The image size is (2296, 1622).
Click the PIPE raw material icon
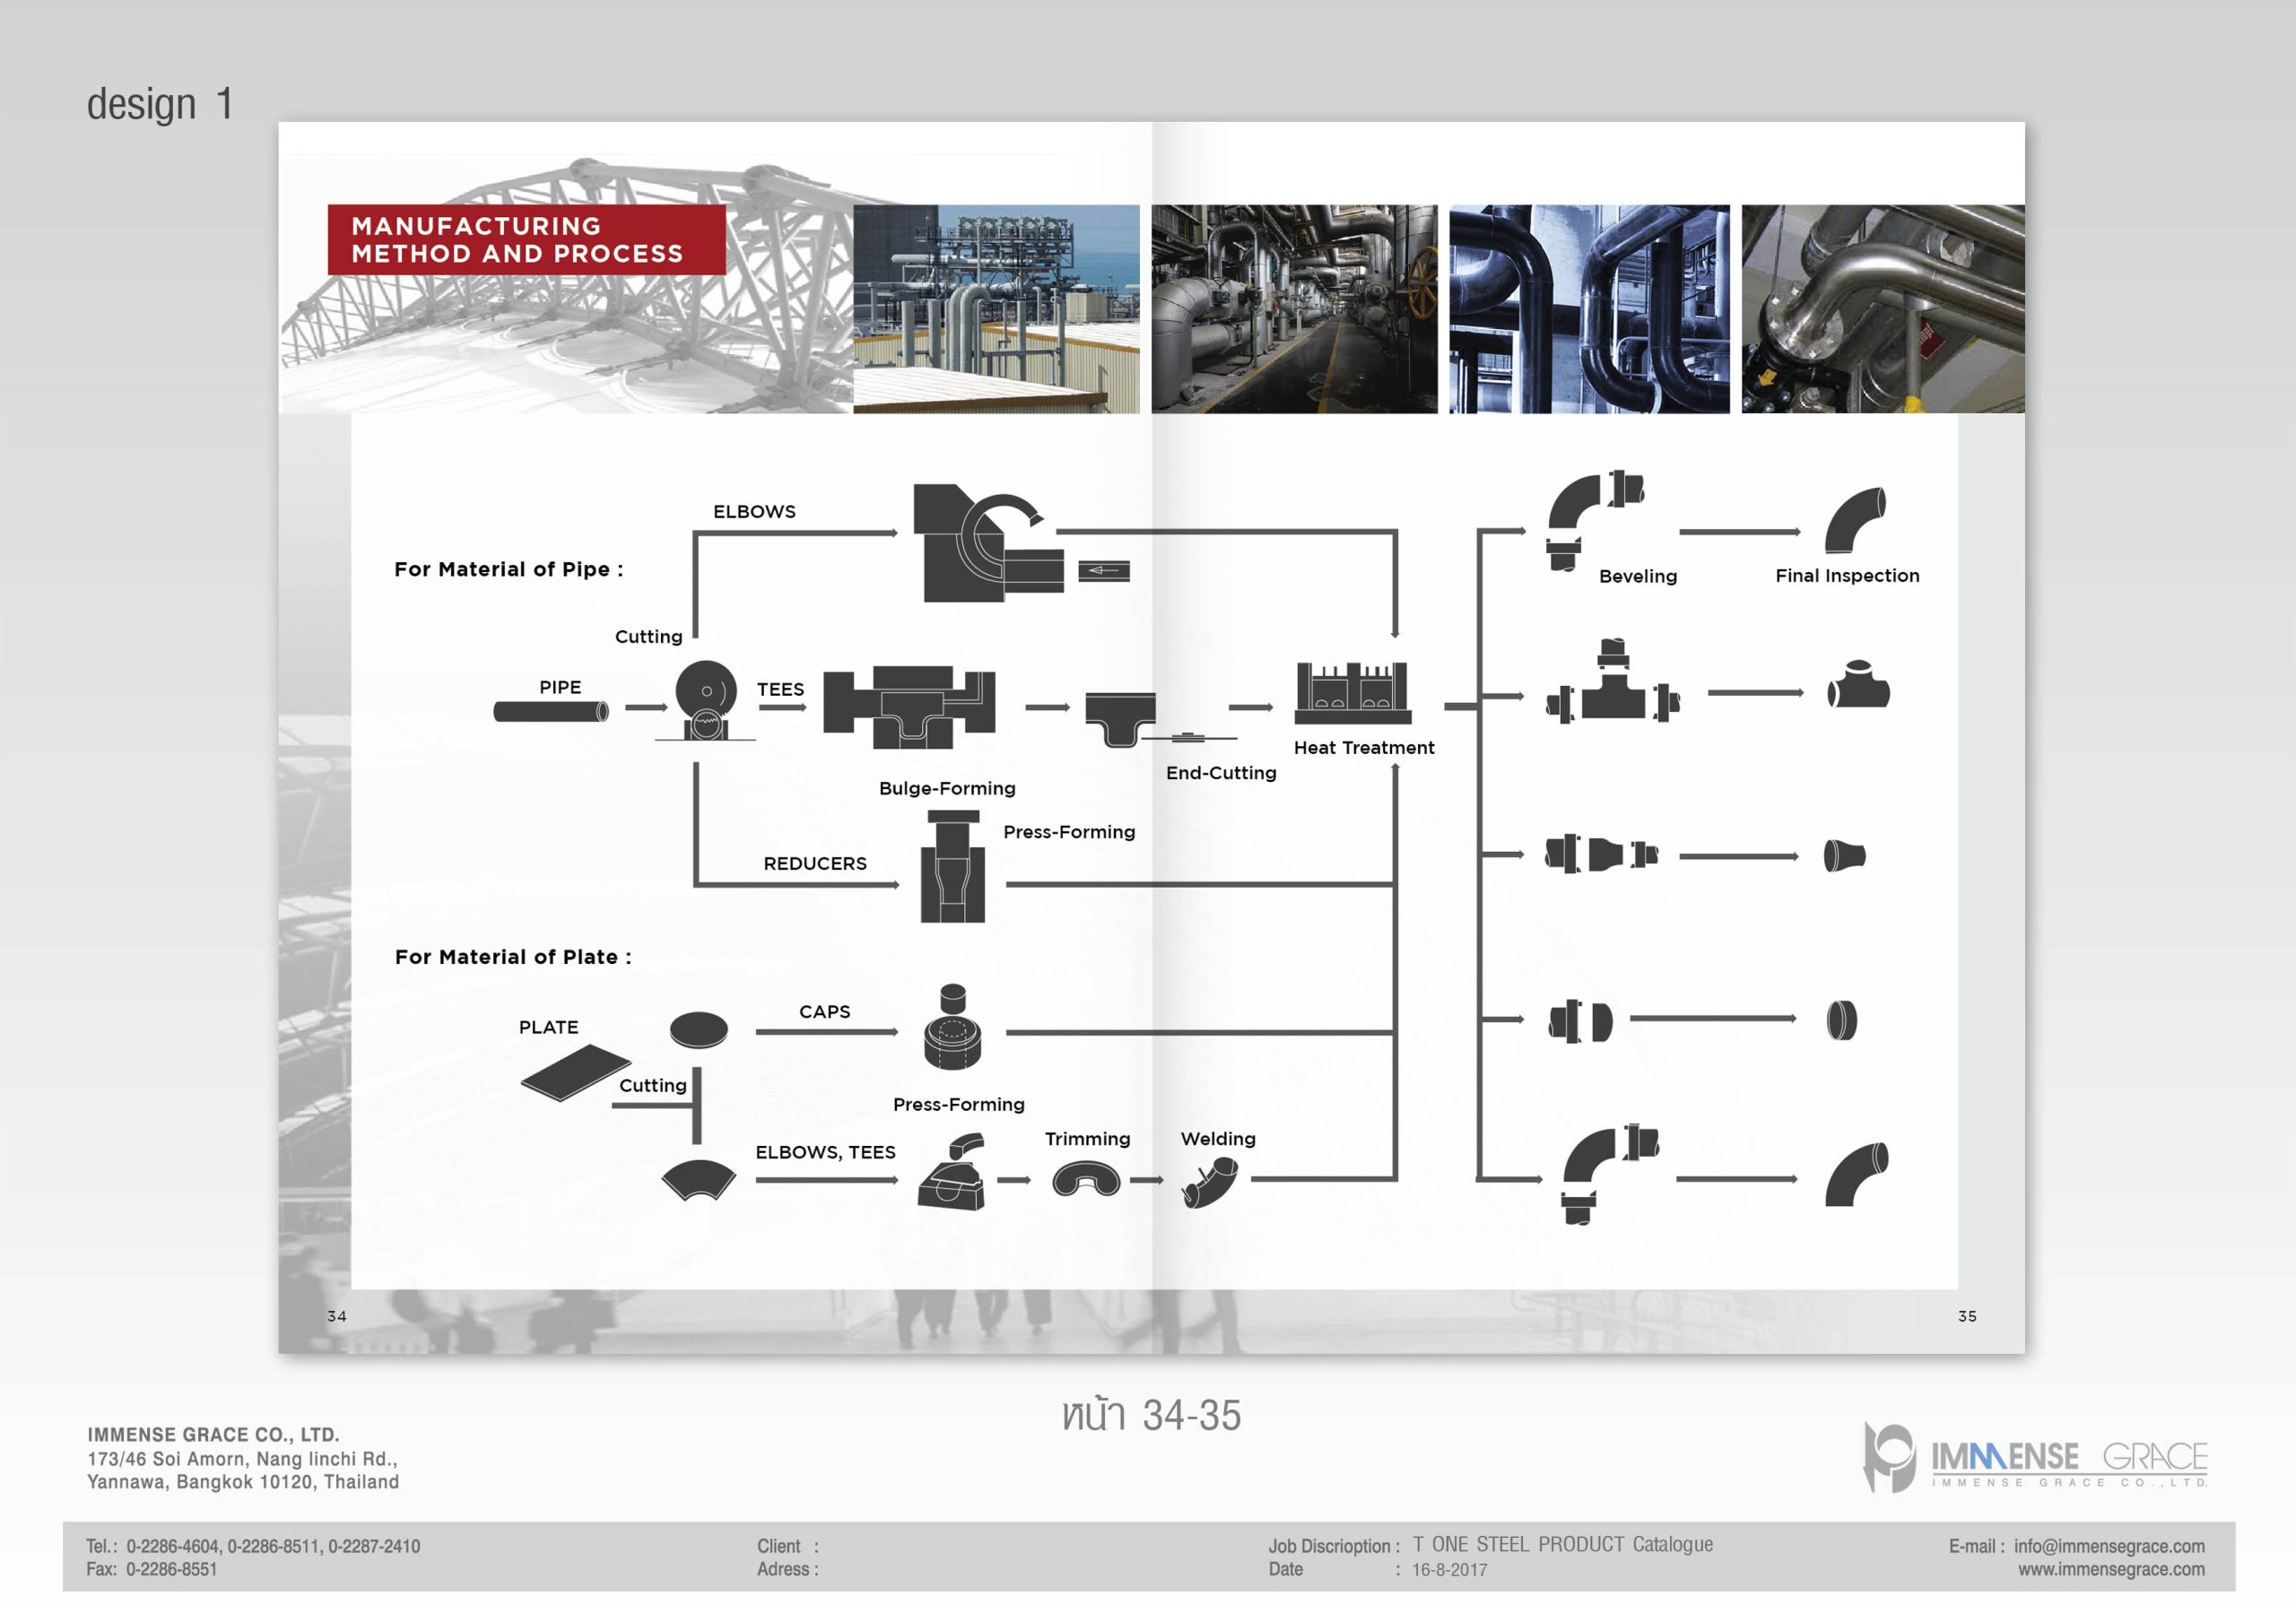551,711
